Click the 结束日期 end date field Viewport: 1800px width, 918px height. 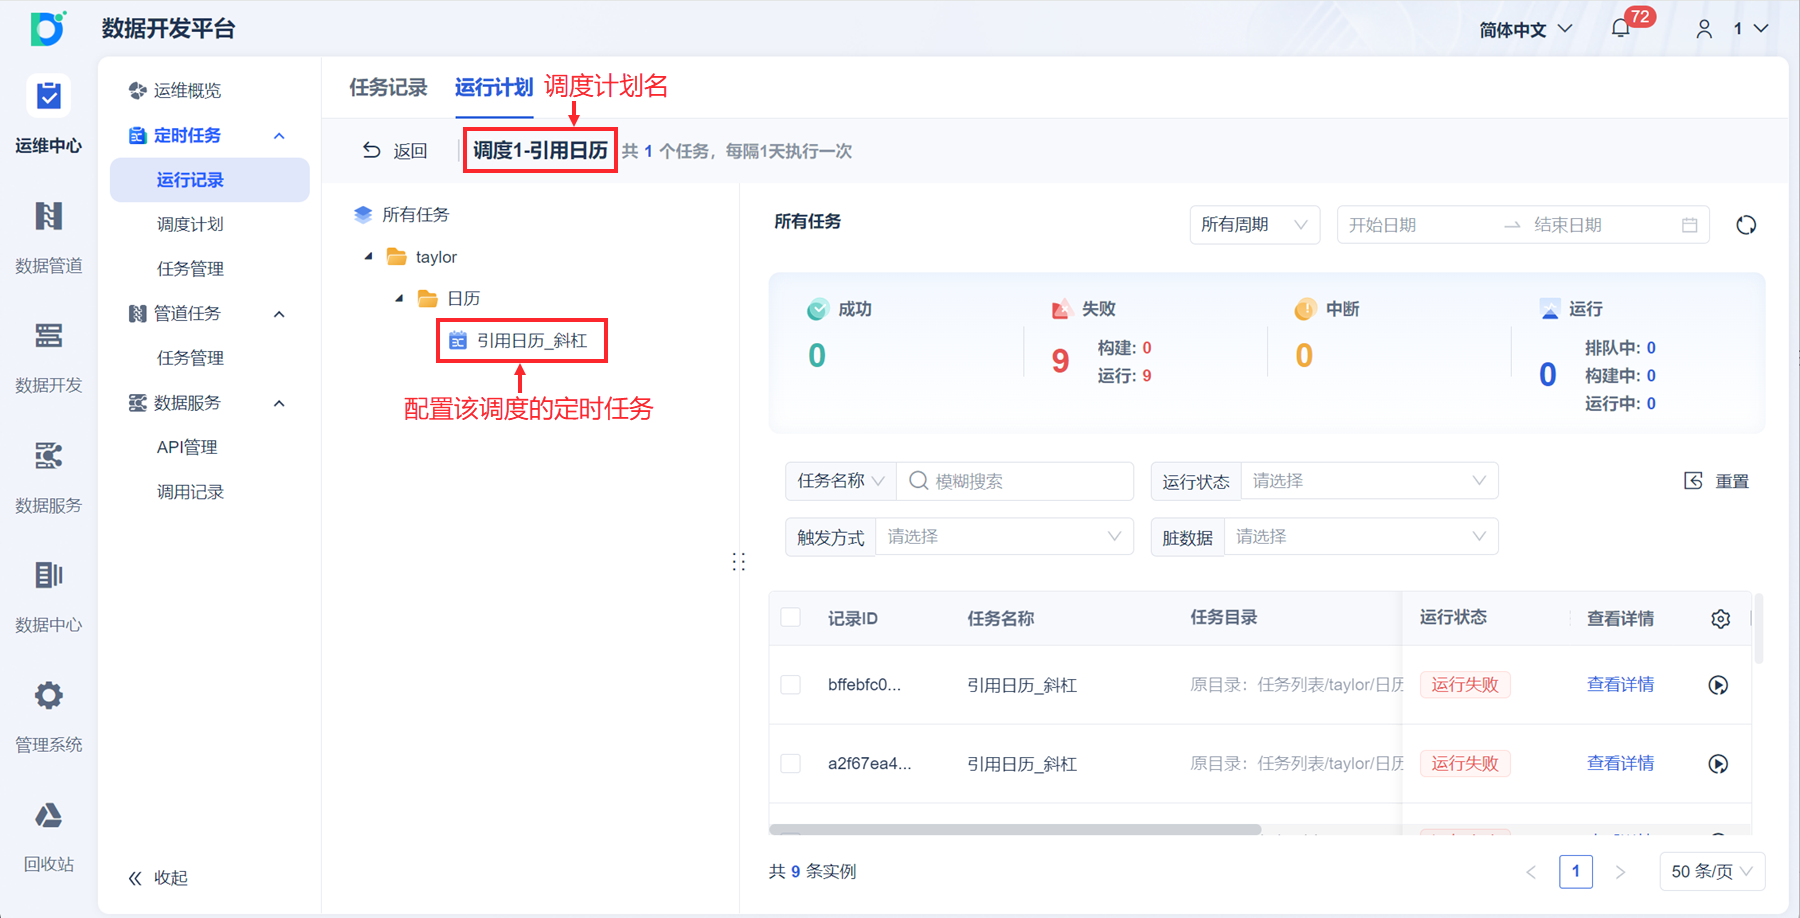[1600, 225]
